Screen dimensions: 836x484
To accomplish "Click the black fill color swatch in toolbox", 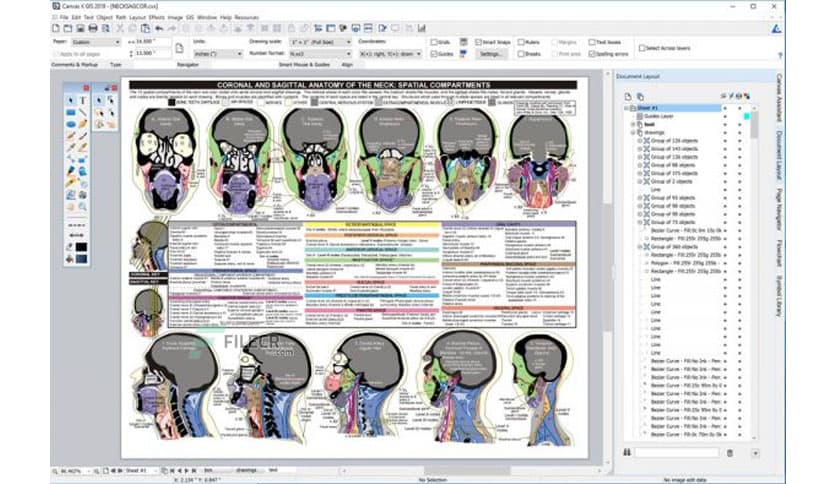I will 81,247.
